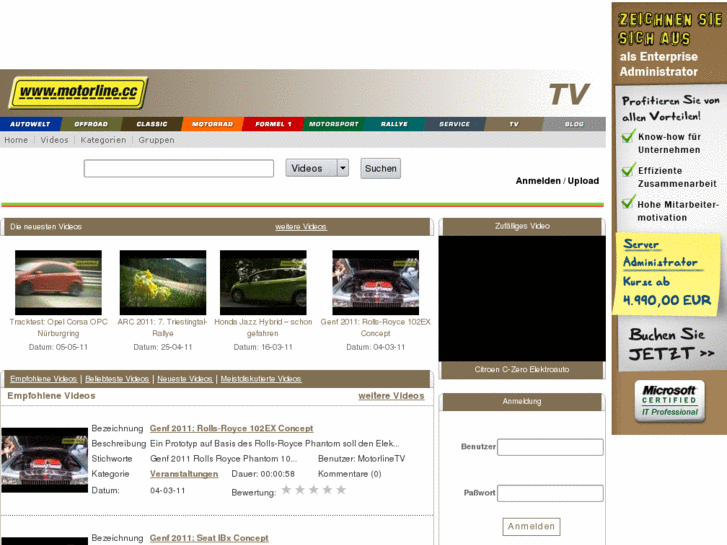727x545 pixels.
Task: Rate Rolls-Royce video two stars
Action: 300,490
